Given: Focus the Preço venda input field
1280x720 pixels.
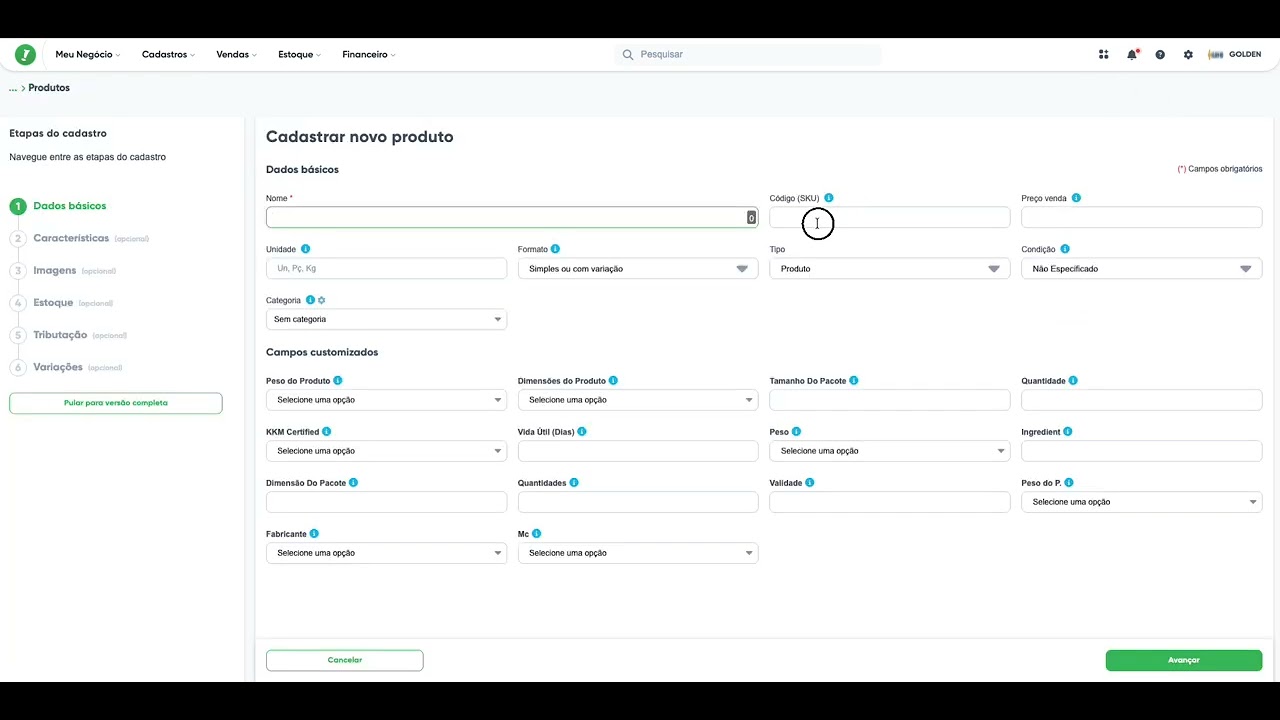Looking at the screenshot, I should [x=1141, y=217].
